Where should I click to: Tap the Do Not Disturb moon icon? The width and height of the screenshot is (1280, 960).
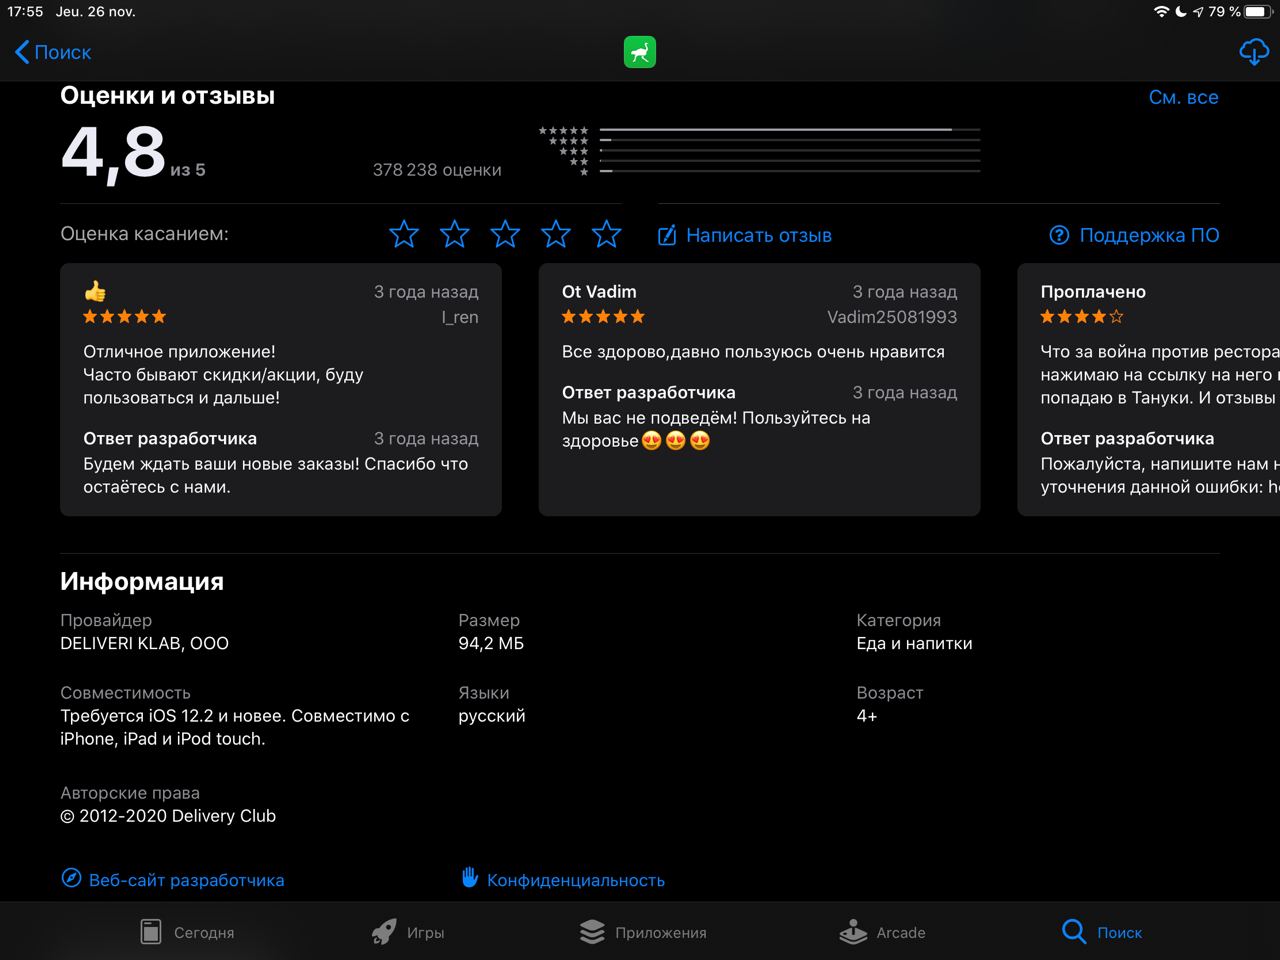(x=1181, y=12)
